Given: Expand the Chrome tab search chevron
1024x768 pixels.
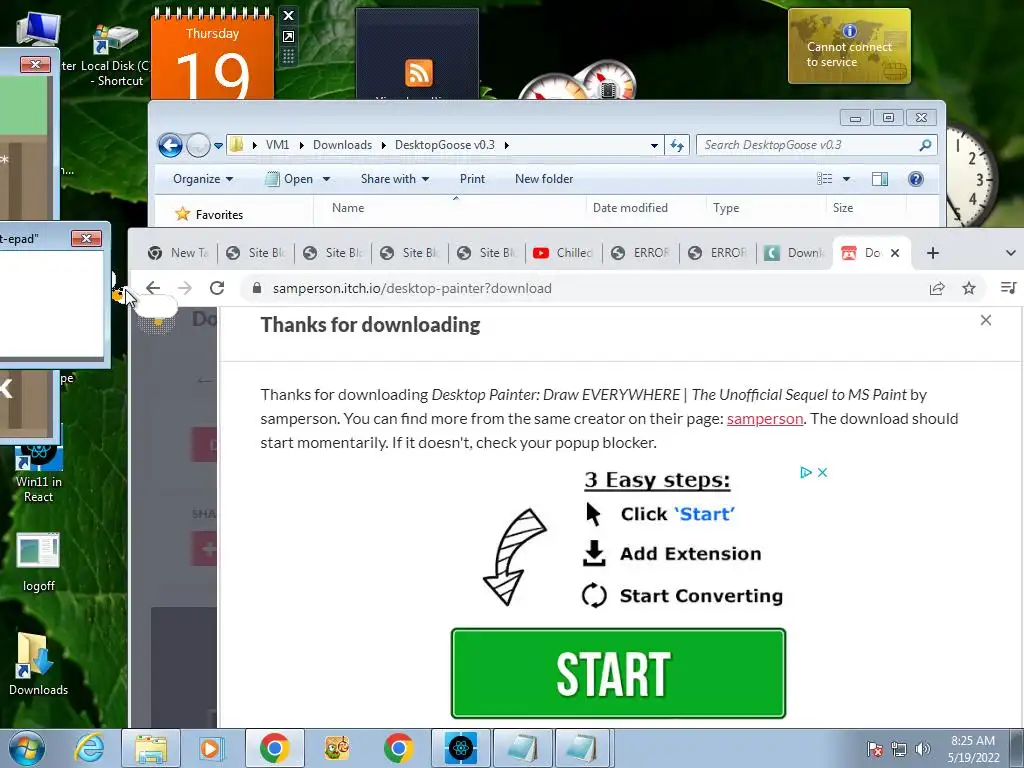Looking at the screenshot, I should click(x=1010, y=253).
